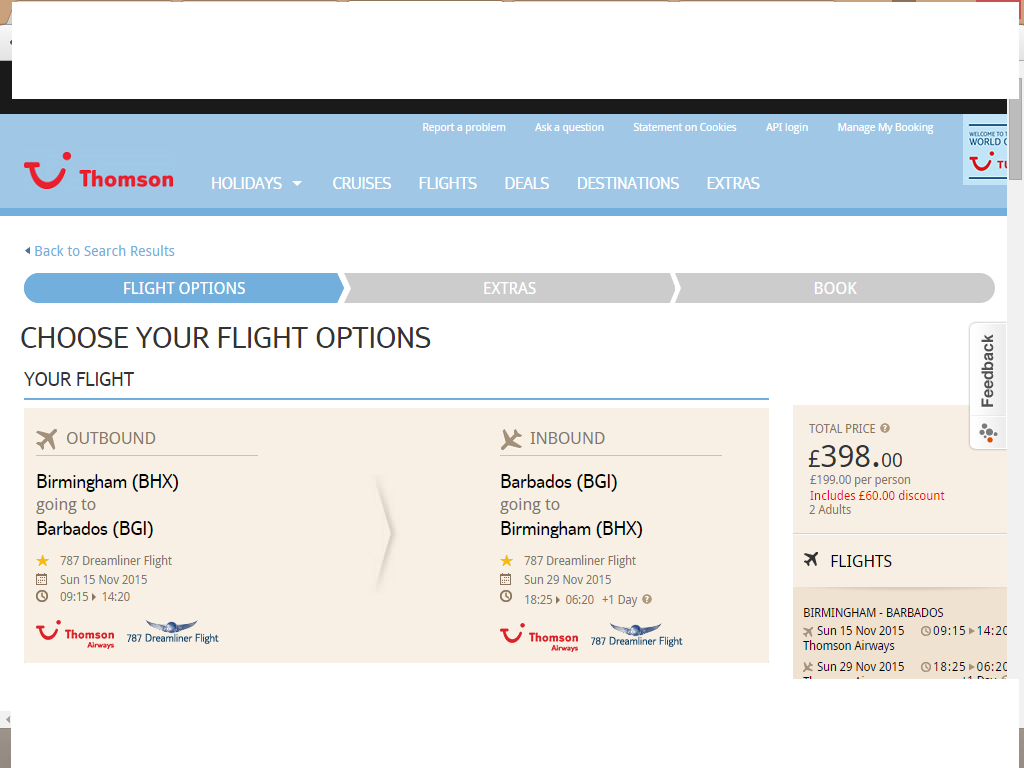Click the dots icon under the Feedback tab

(988, 433)
